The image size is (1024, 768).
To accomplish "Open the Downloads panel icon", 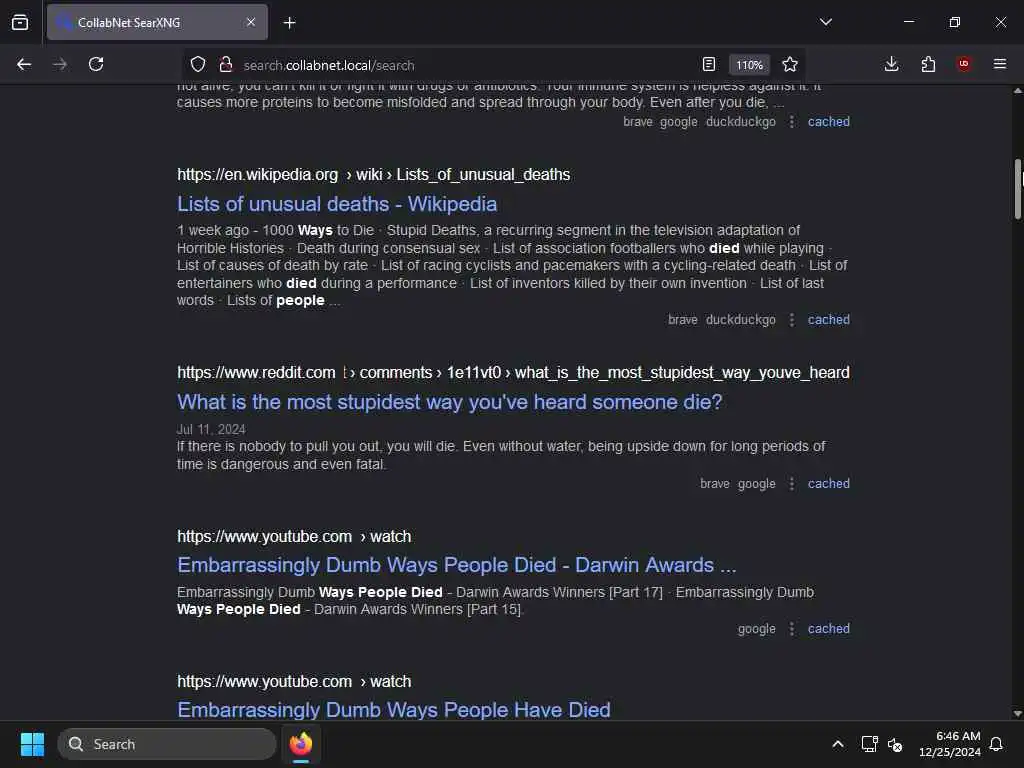I will coord(891,64).
